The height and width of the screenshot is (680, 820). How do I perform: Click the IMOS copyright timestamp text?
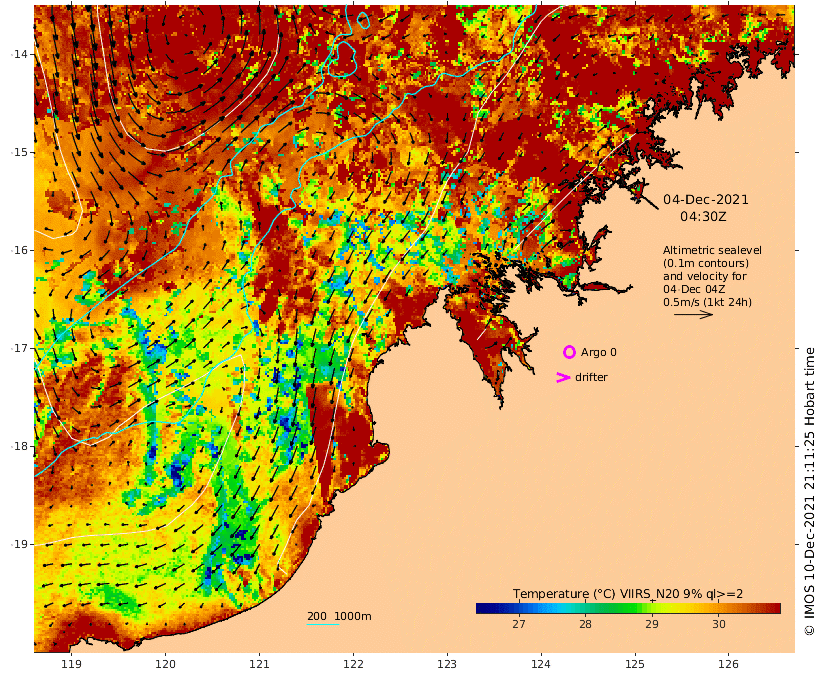(809, 491)
